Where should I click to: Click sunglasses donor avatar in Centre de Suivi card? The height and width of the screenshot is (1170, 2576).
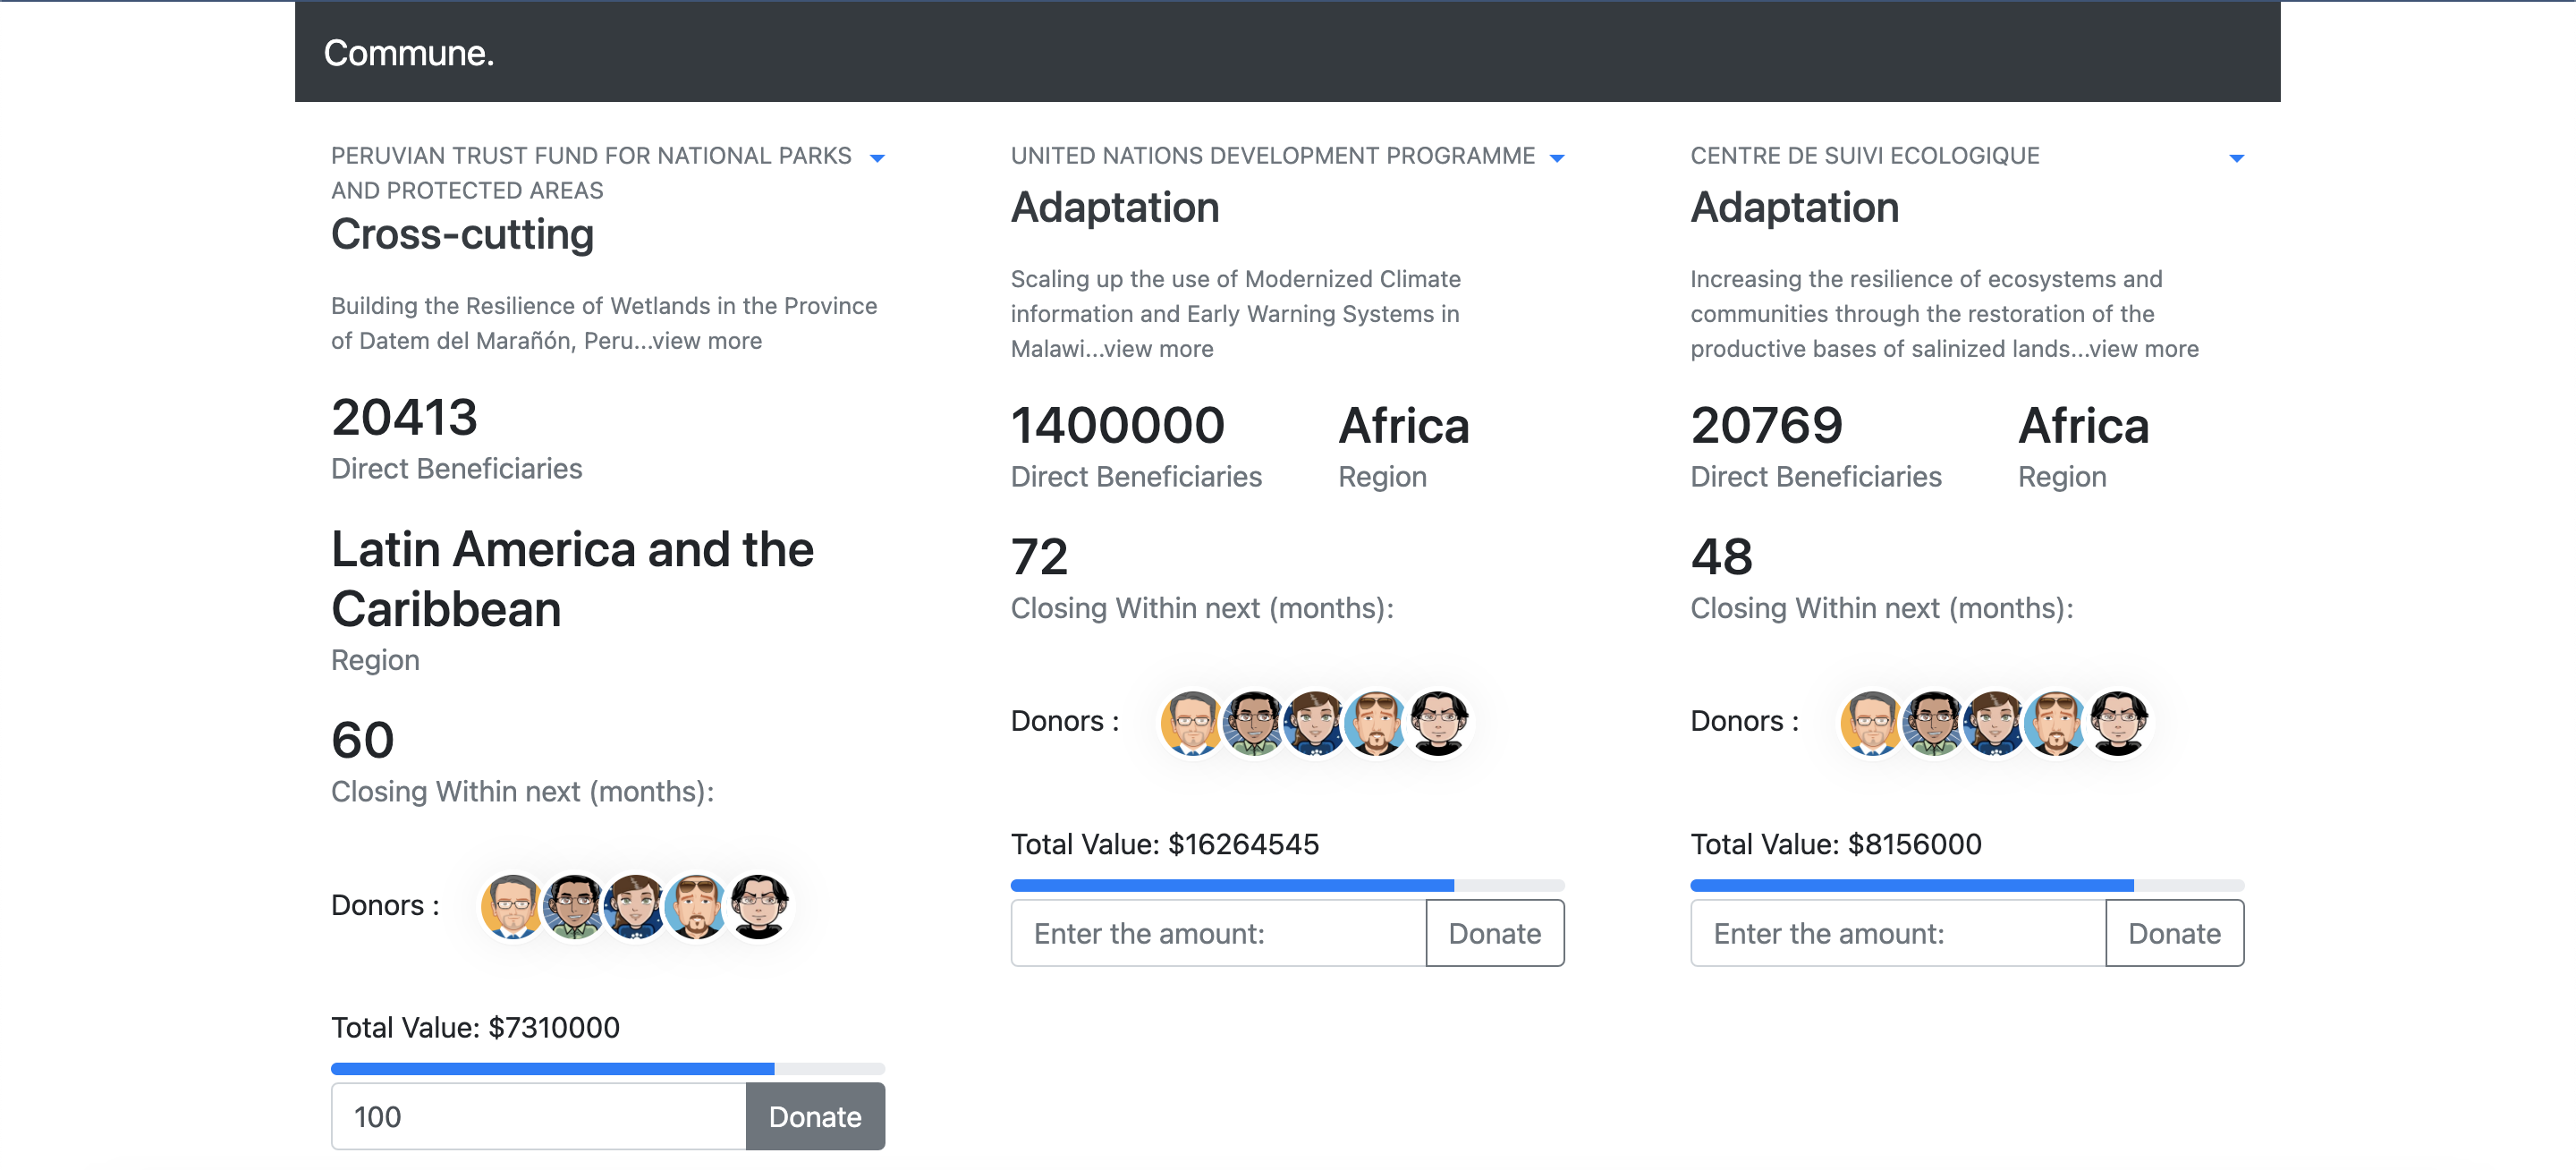[x=2056, y=722]
